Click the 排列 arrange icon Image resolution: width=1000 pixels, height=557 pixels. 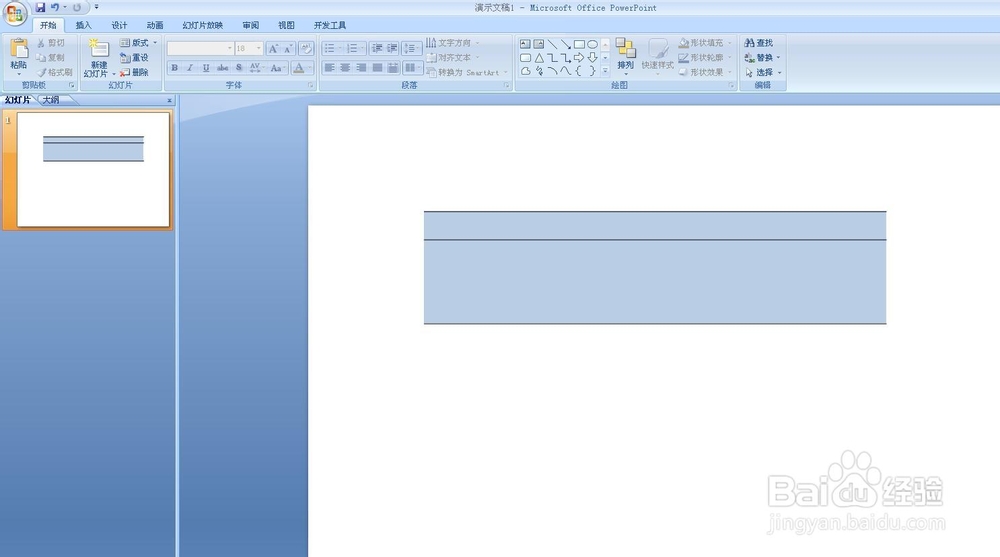pos(626,48)
